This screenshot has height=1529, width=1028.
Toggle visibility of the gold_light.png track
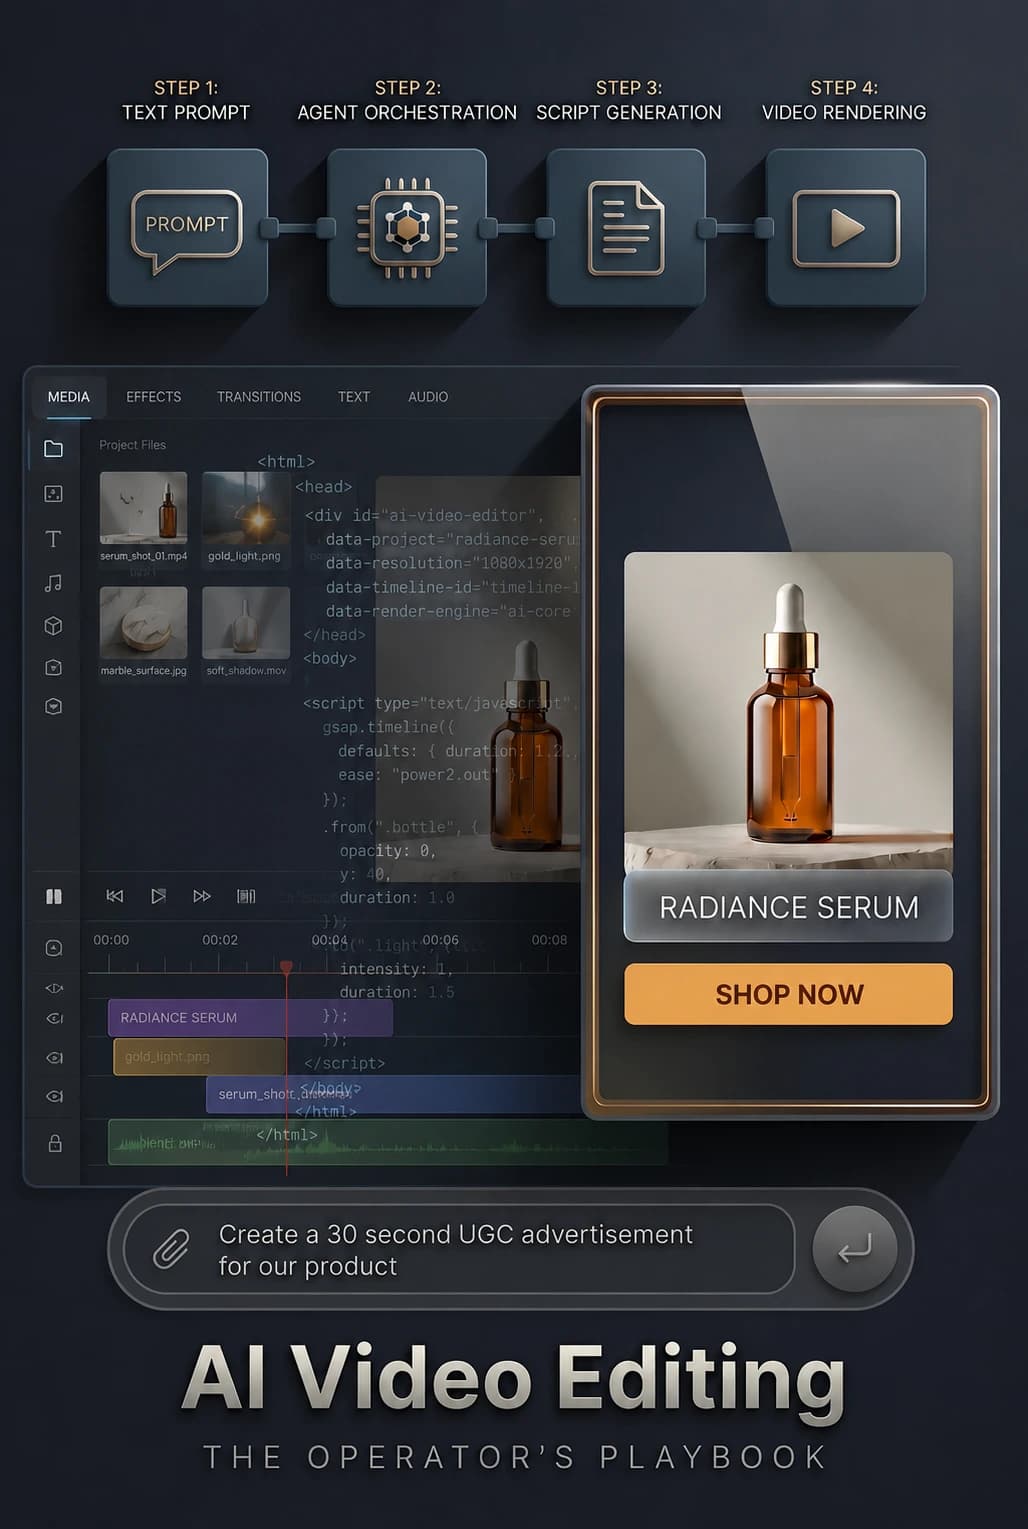click(54, 1058)
